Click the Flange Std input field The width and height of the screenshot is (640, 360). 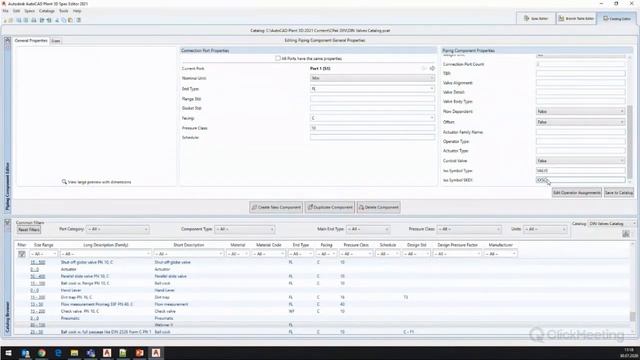click(x=372, y=99)
